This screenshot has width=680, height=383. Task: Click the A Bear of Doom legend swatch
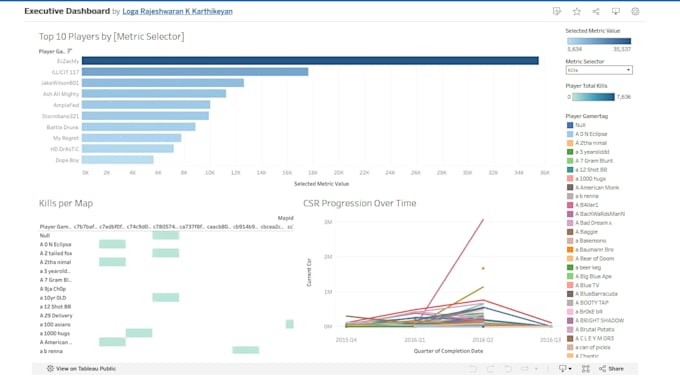click(570, 259)
